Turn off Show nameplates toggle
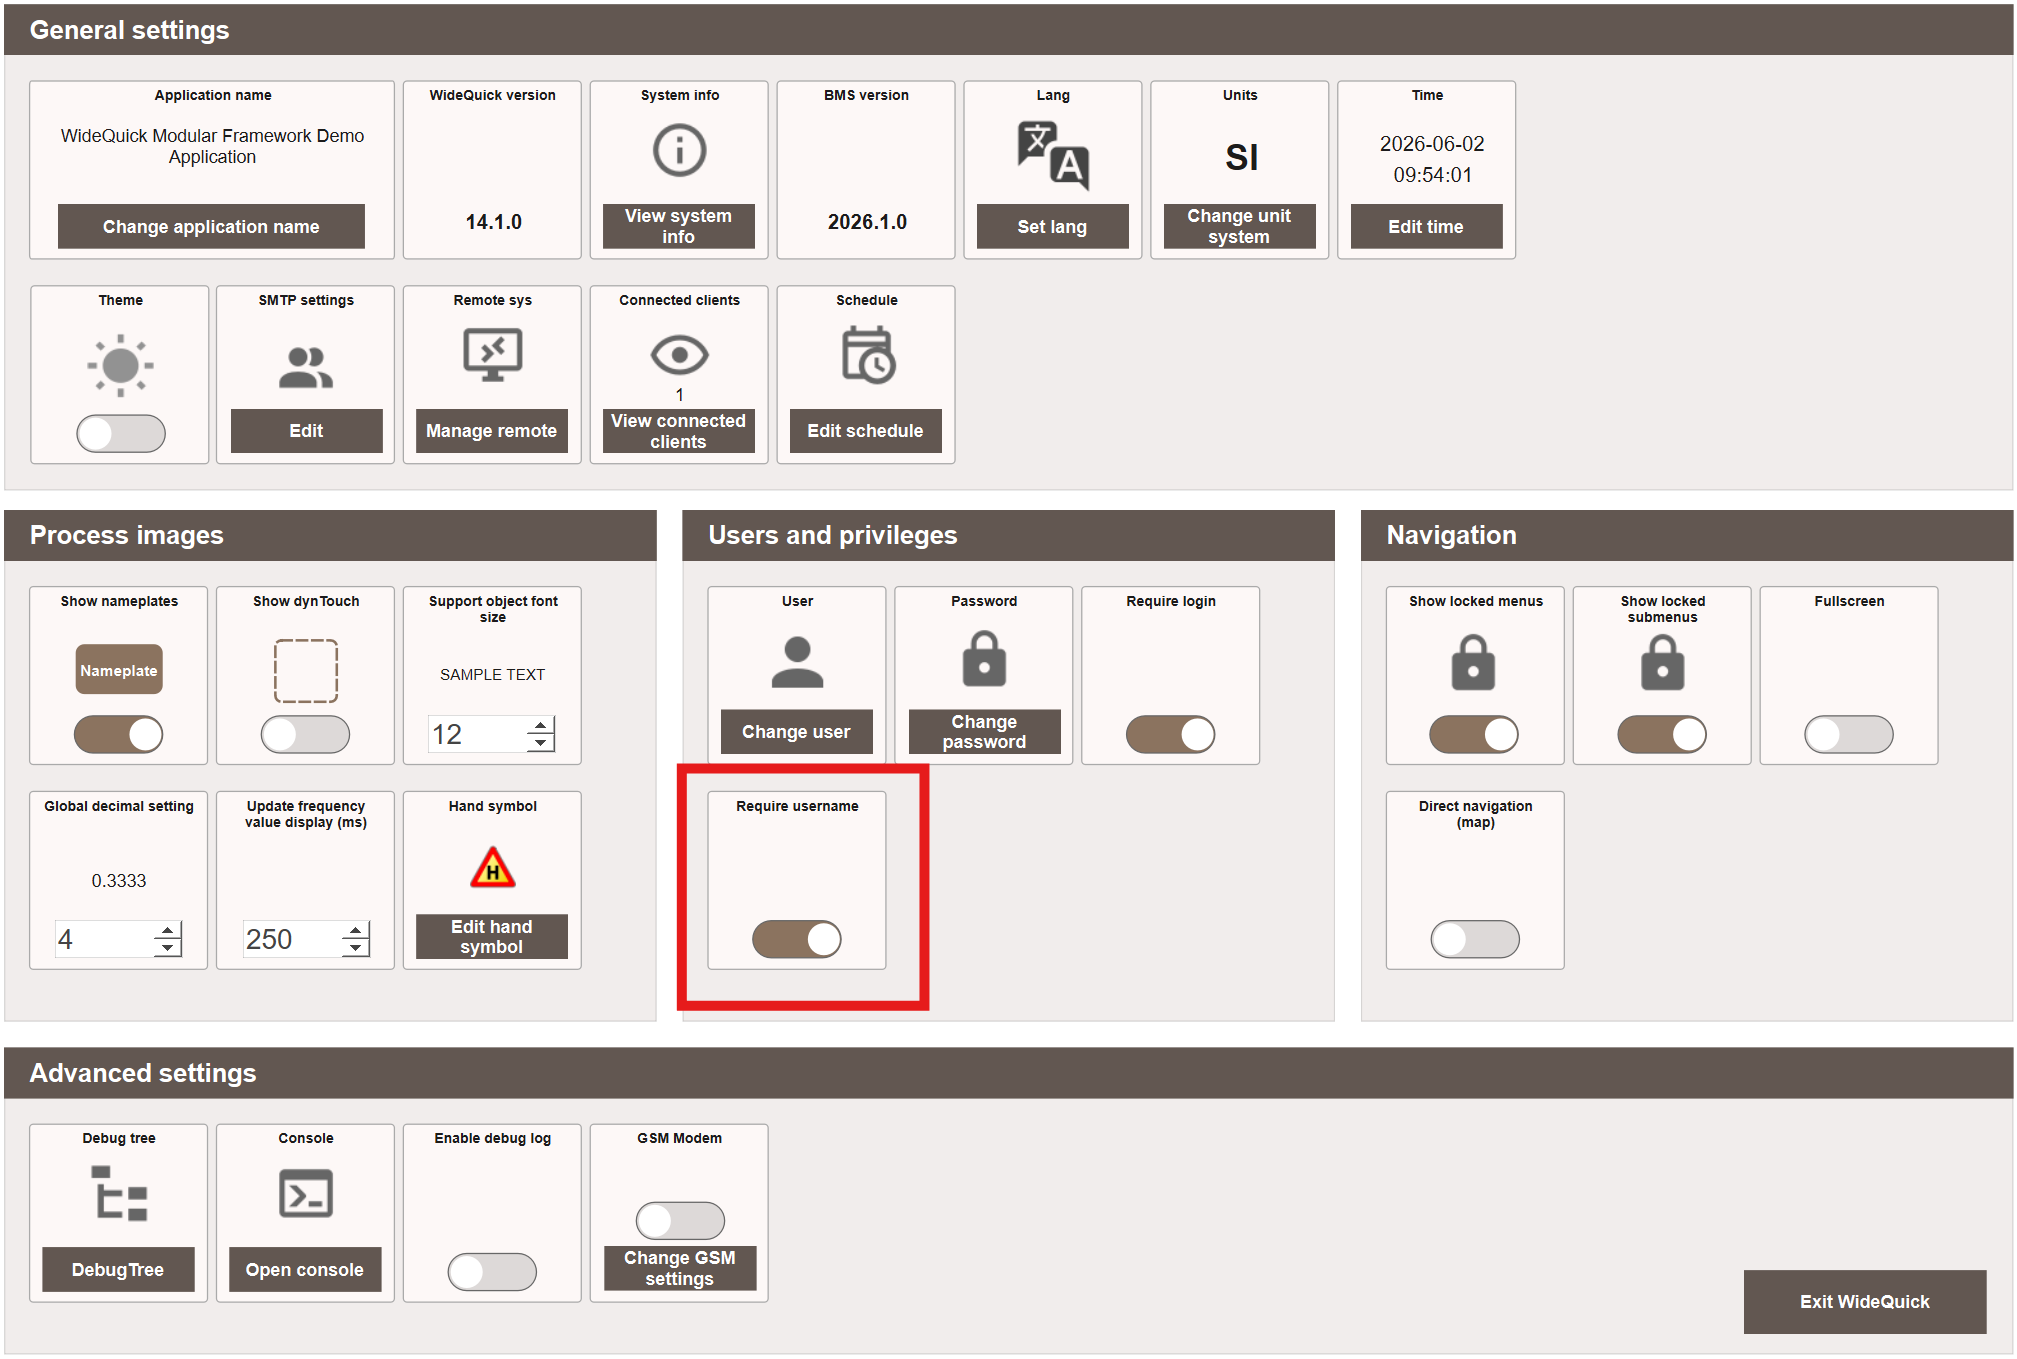Image resolution: width=2017 pixels, height=1359 pixels. click(118, 735)
